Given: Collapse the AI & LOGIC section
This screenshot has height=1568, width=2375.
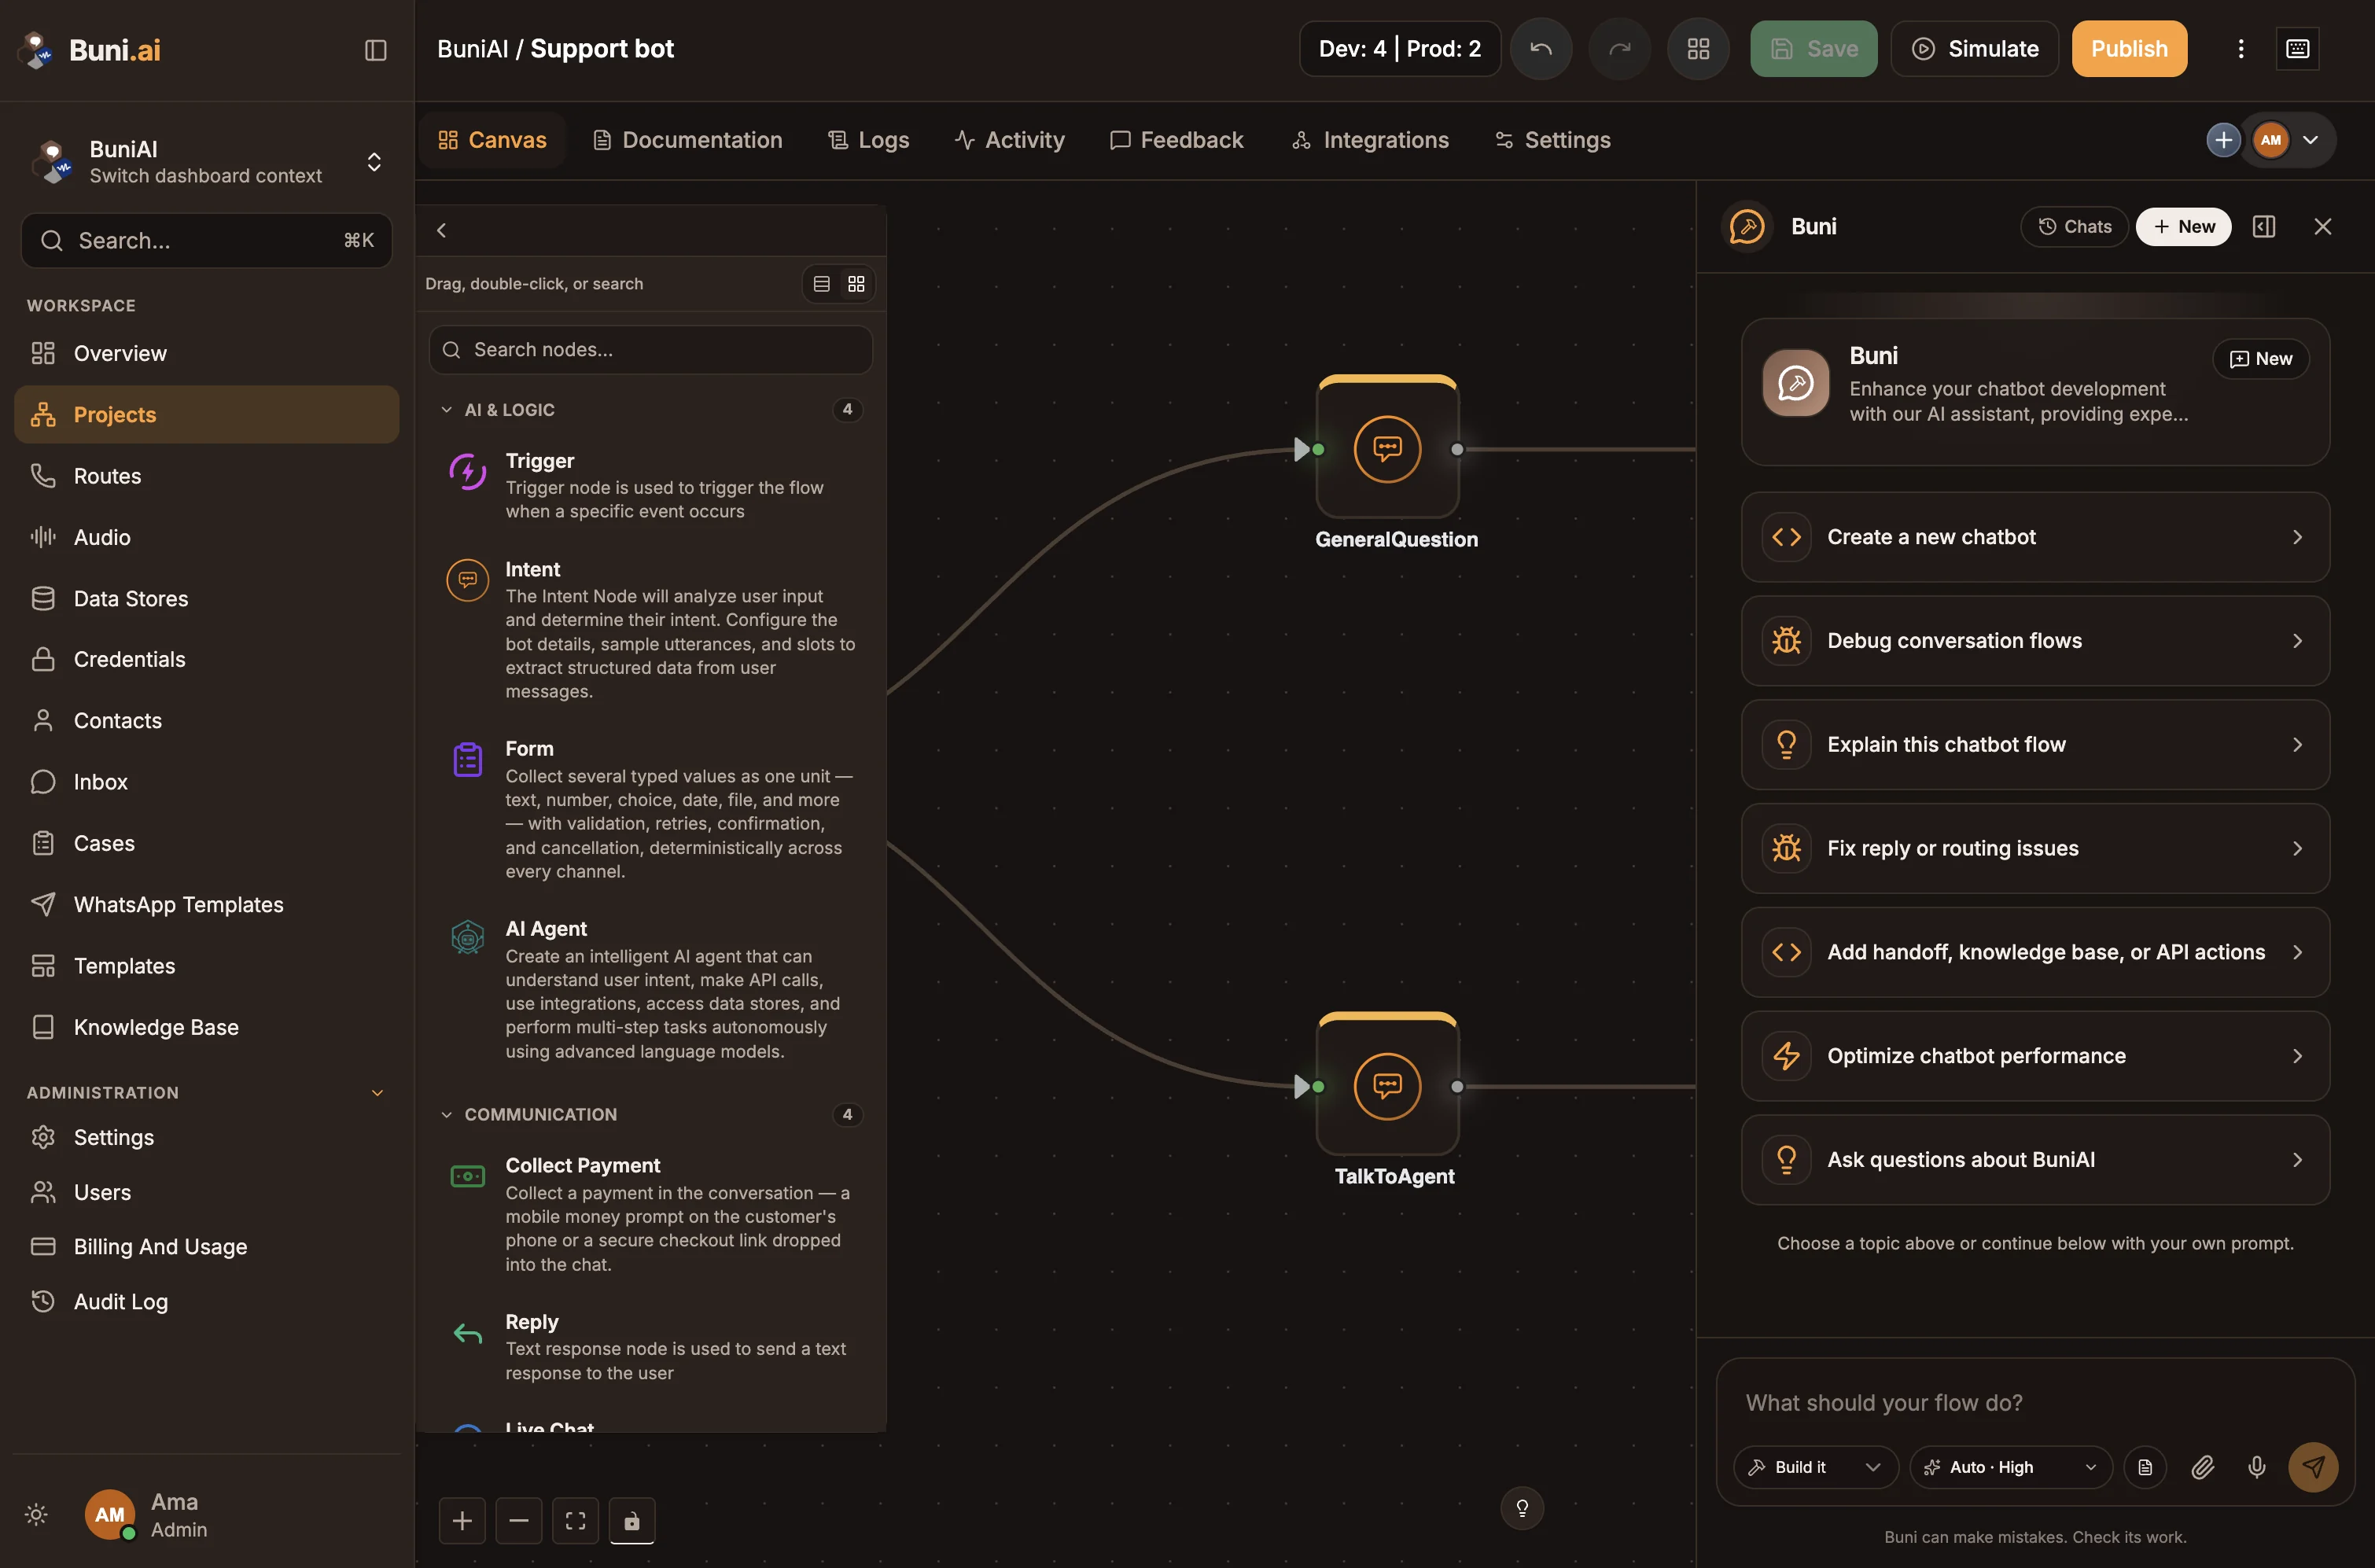Looking at the screenshot, I should [446, 410].
